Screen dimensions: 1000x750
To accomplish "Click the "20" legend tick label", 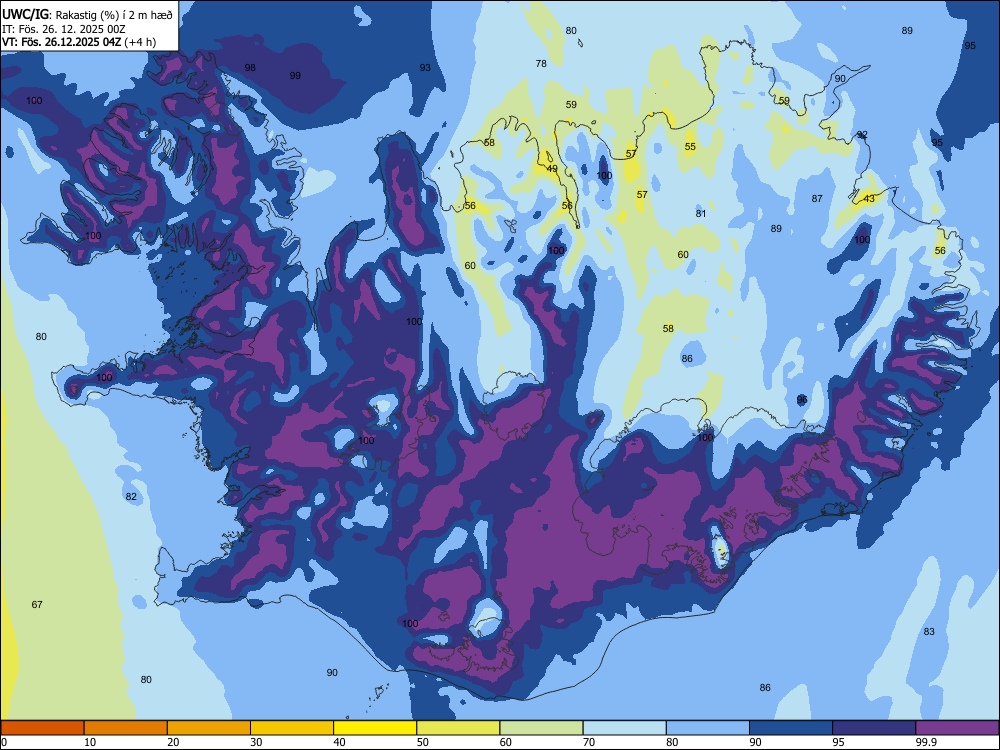I will pos(173,742).
